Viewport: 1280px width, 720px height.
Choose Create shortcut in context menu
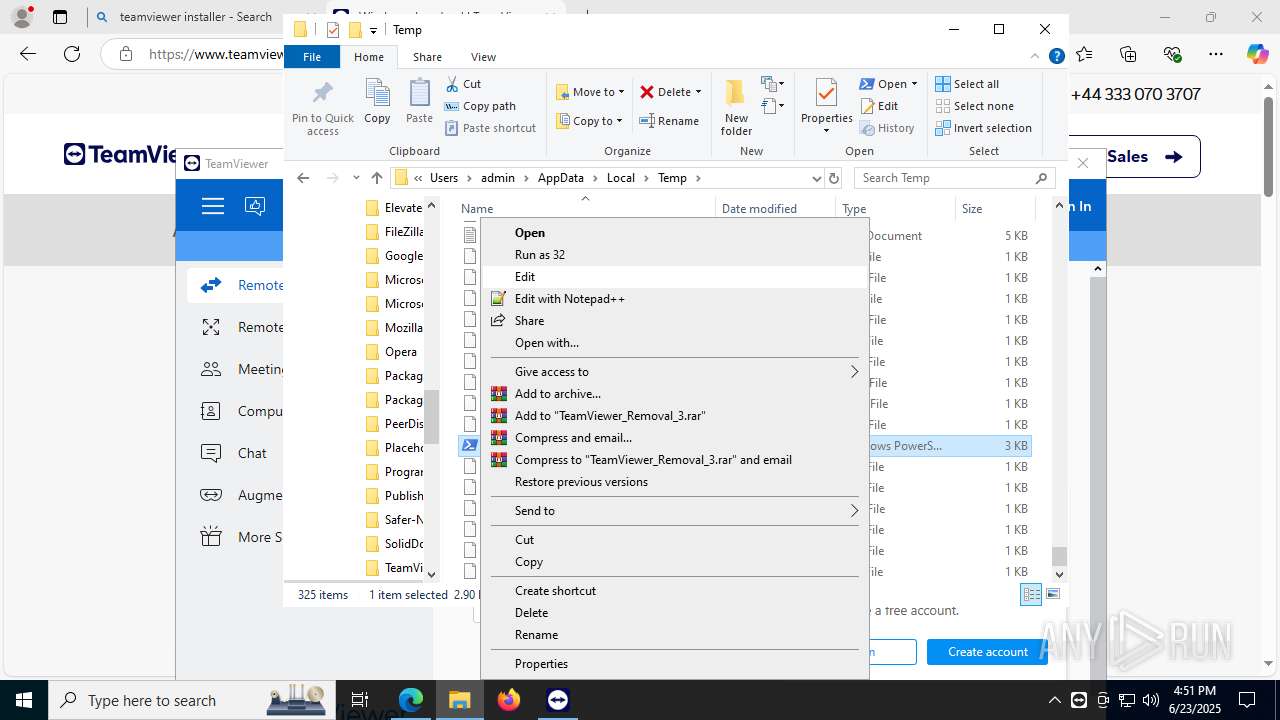674,590
